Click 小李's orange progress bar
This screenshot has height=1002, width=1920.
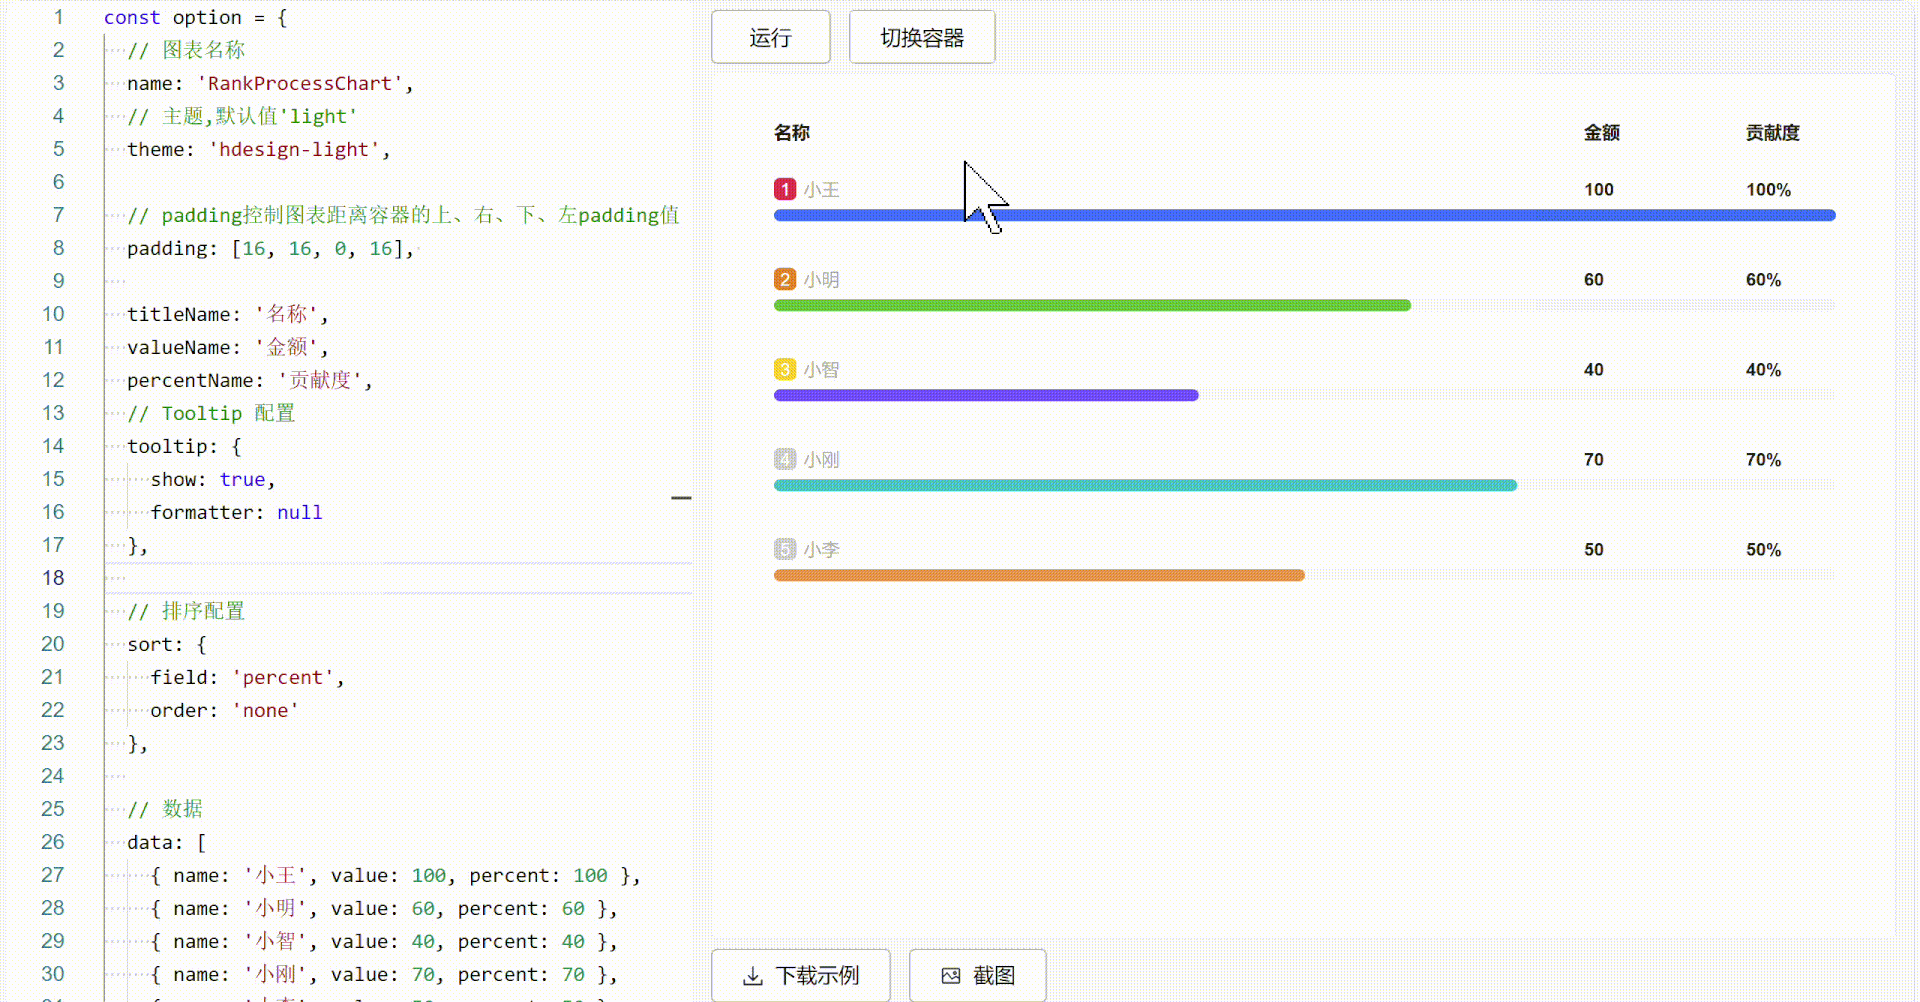click(1040, 575)
